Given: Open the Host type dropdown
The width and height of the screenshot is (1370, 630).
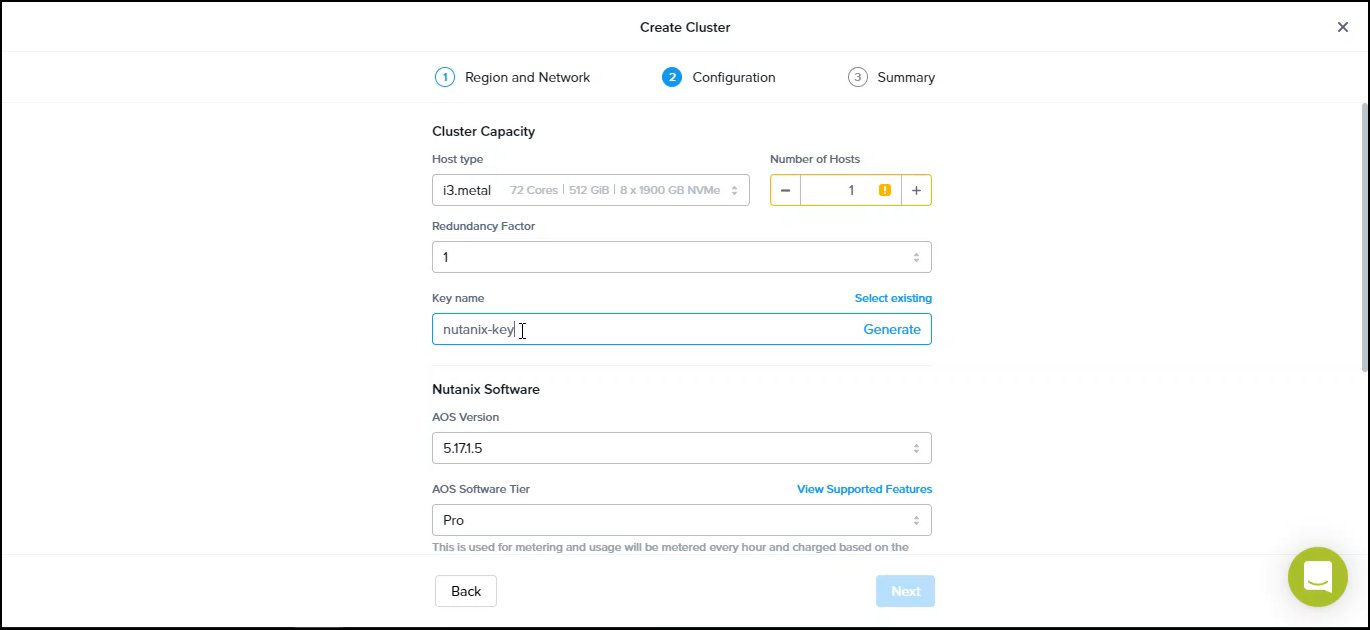Looking at the screenshot, I should pos(590,190).
